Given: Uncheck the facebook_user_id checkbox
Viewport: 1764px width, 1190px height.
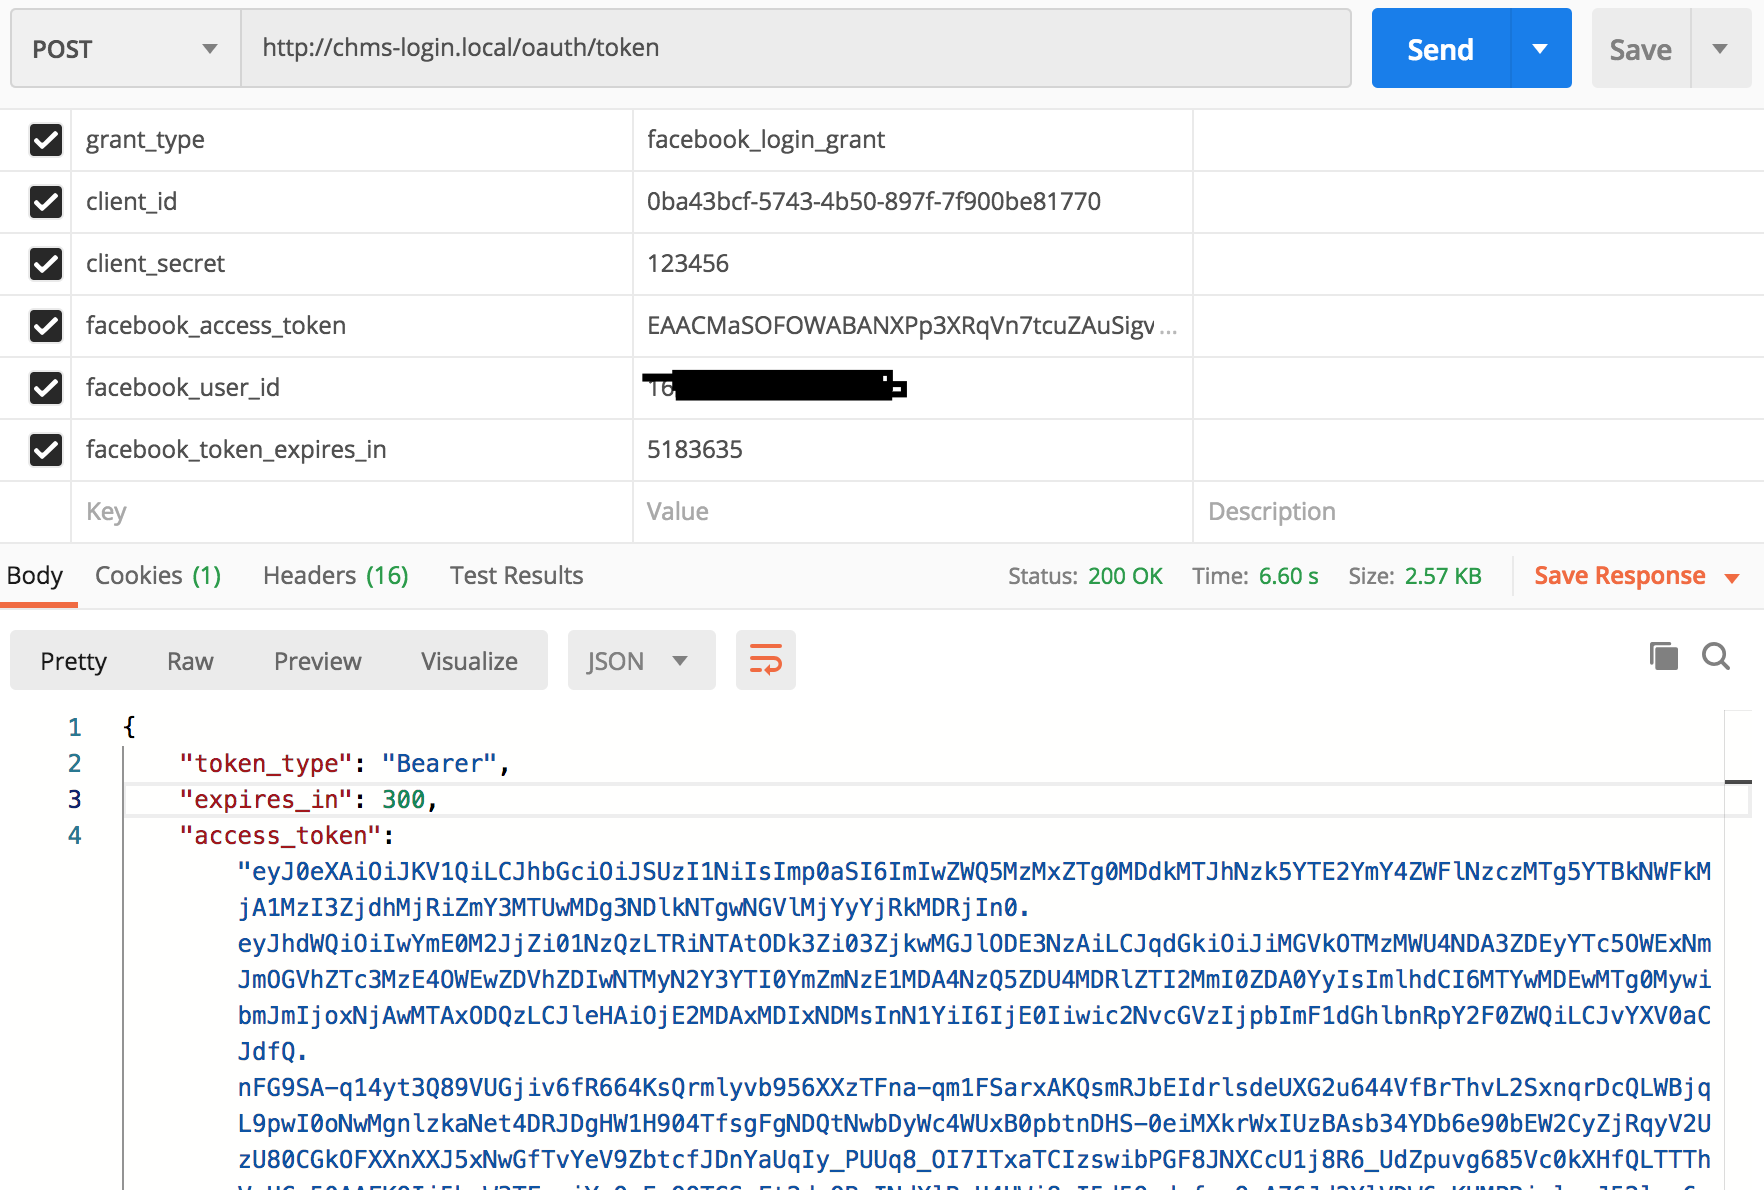Looking at the screenshot, I should coord(46,388).
